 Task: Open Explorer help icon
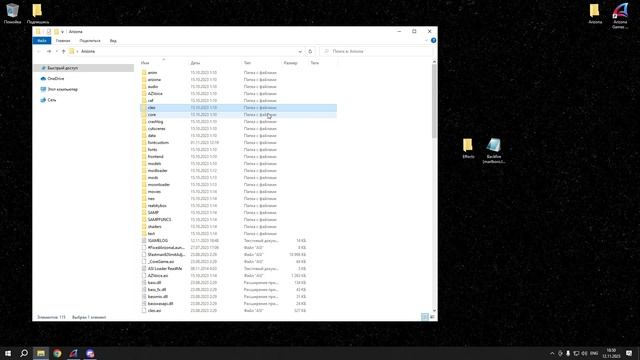433,40
